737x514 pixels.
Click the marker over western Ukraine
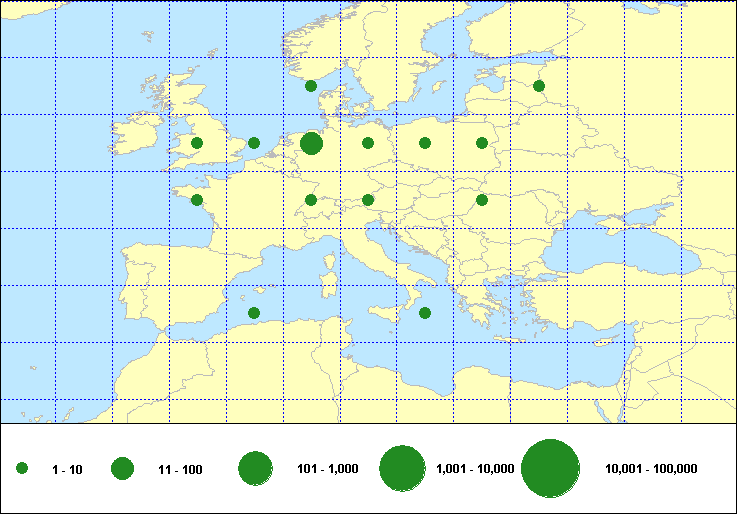482,200
